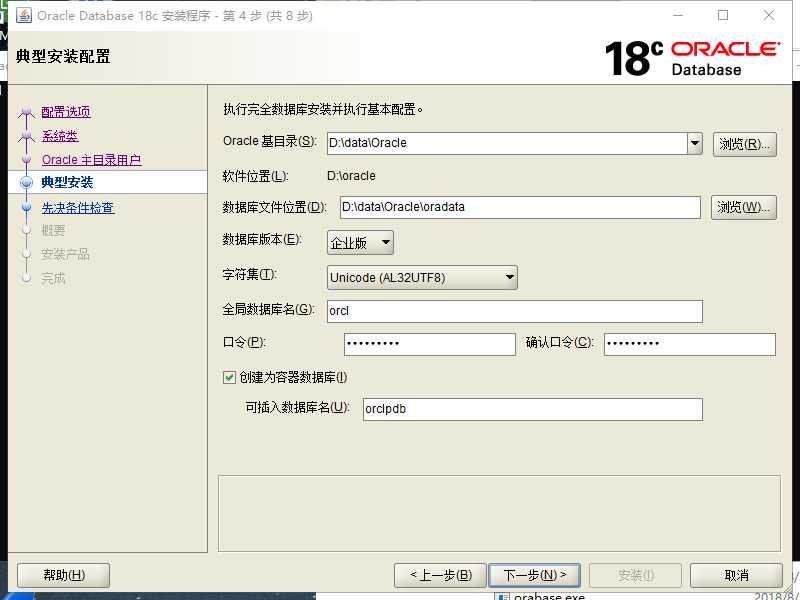Click the 浏览(W) button for database files
This screenshot has height=600, width=800.
click(743, 207)
